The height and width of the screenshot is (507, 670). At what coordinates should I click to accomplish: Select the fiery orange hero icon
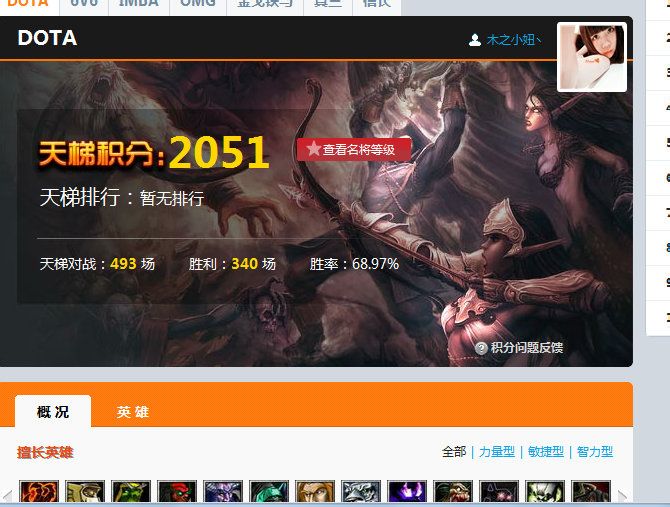click(39, 491)
